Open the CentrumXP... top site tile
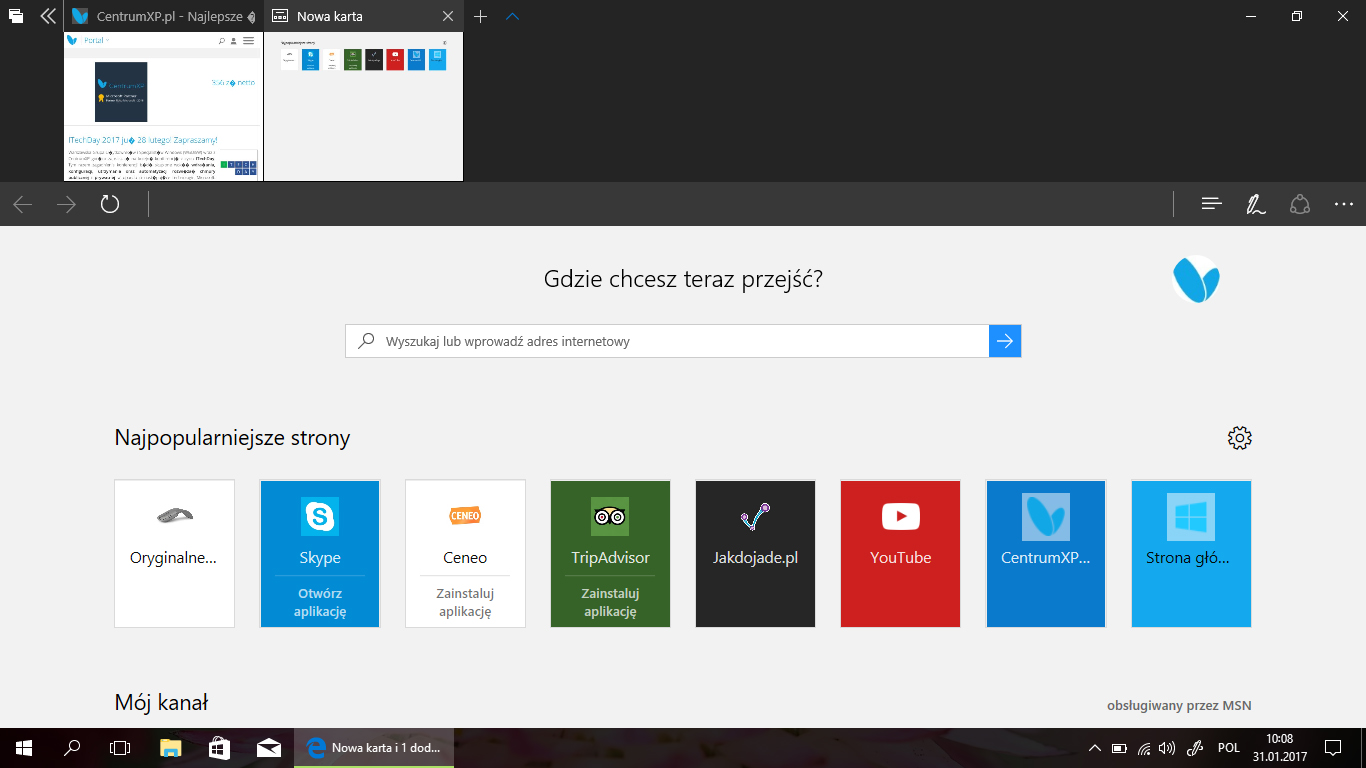This screenshot has width=1366, height=768. (1046, 554)
